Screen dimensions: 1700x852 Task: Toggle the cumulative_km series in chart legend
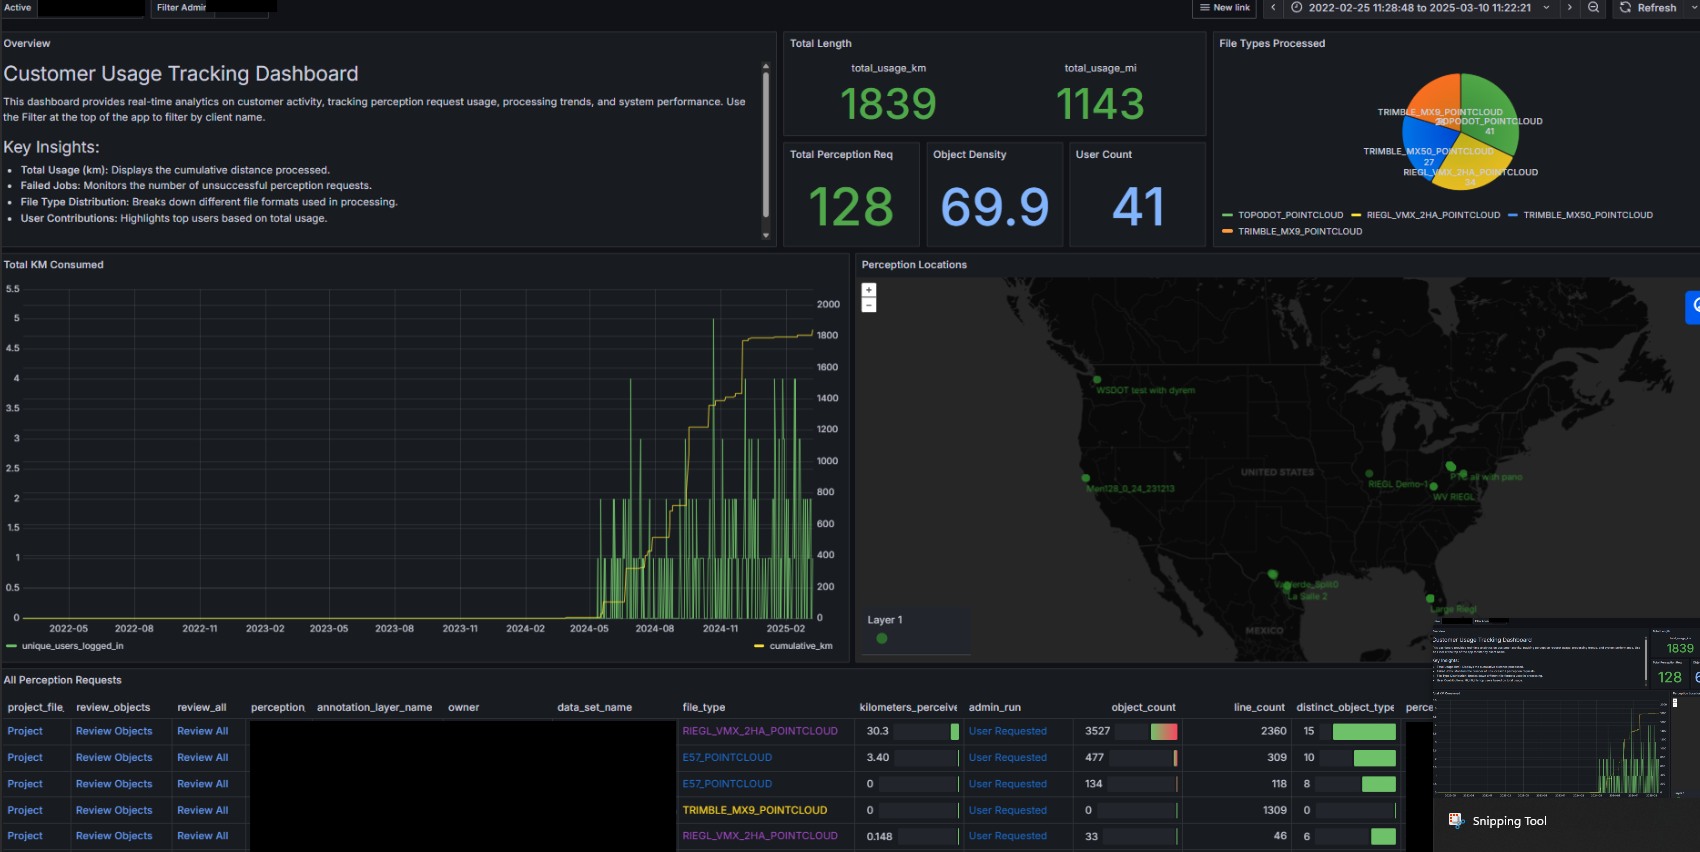800,646
